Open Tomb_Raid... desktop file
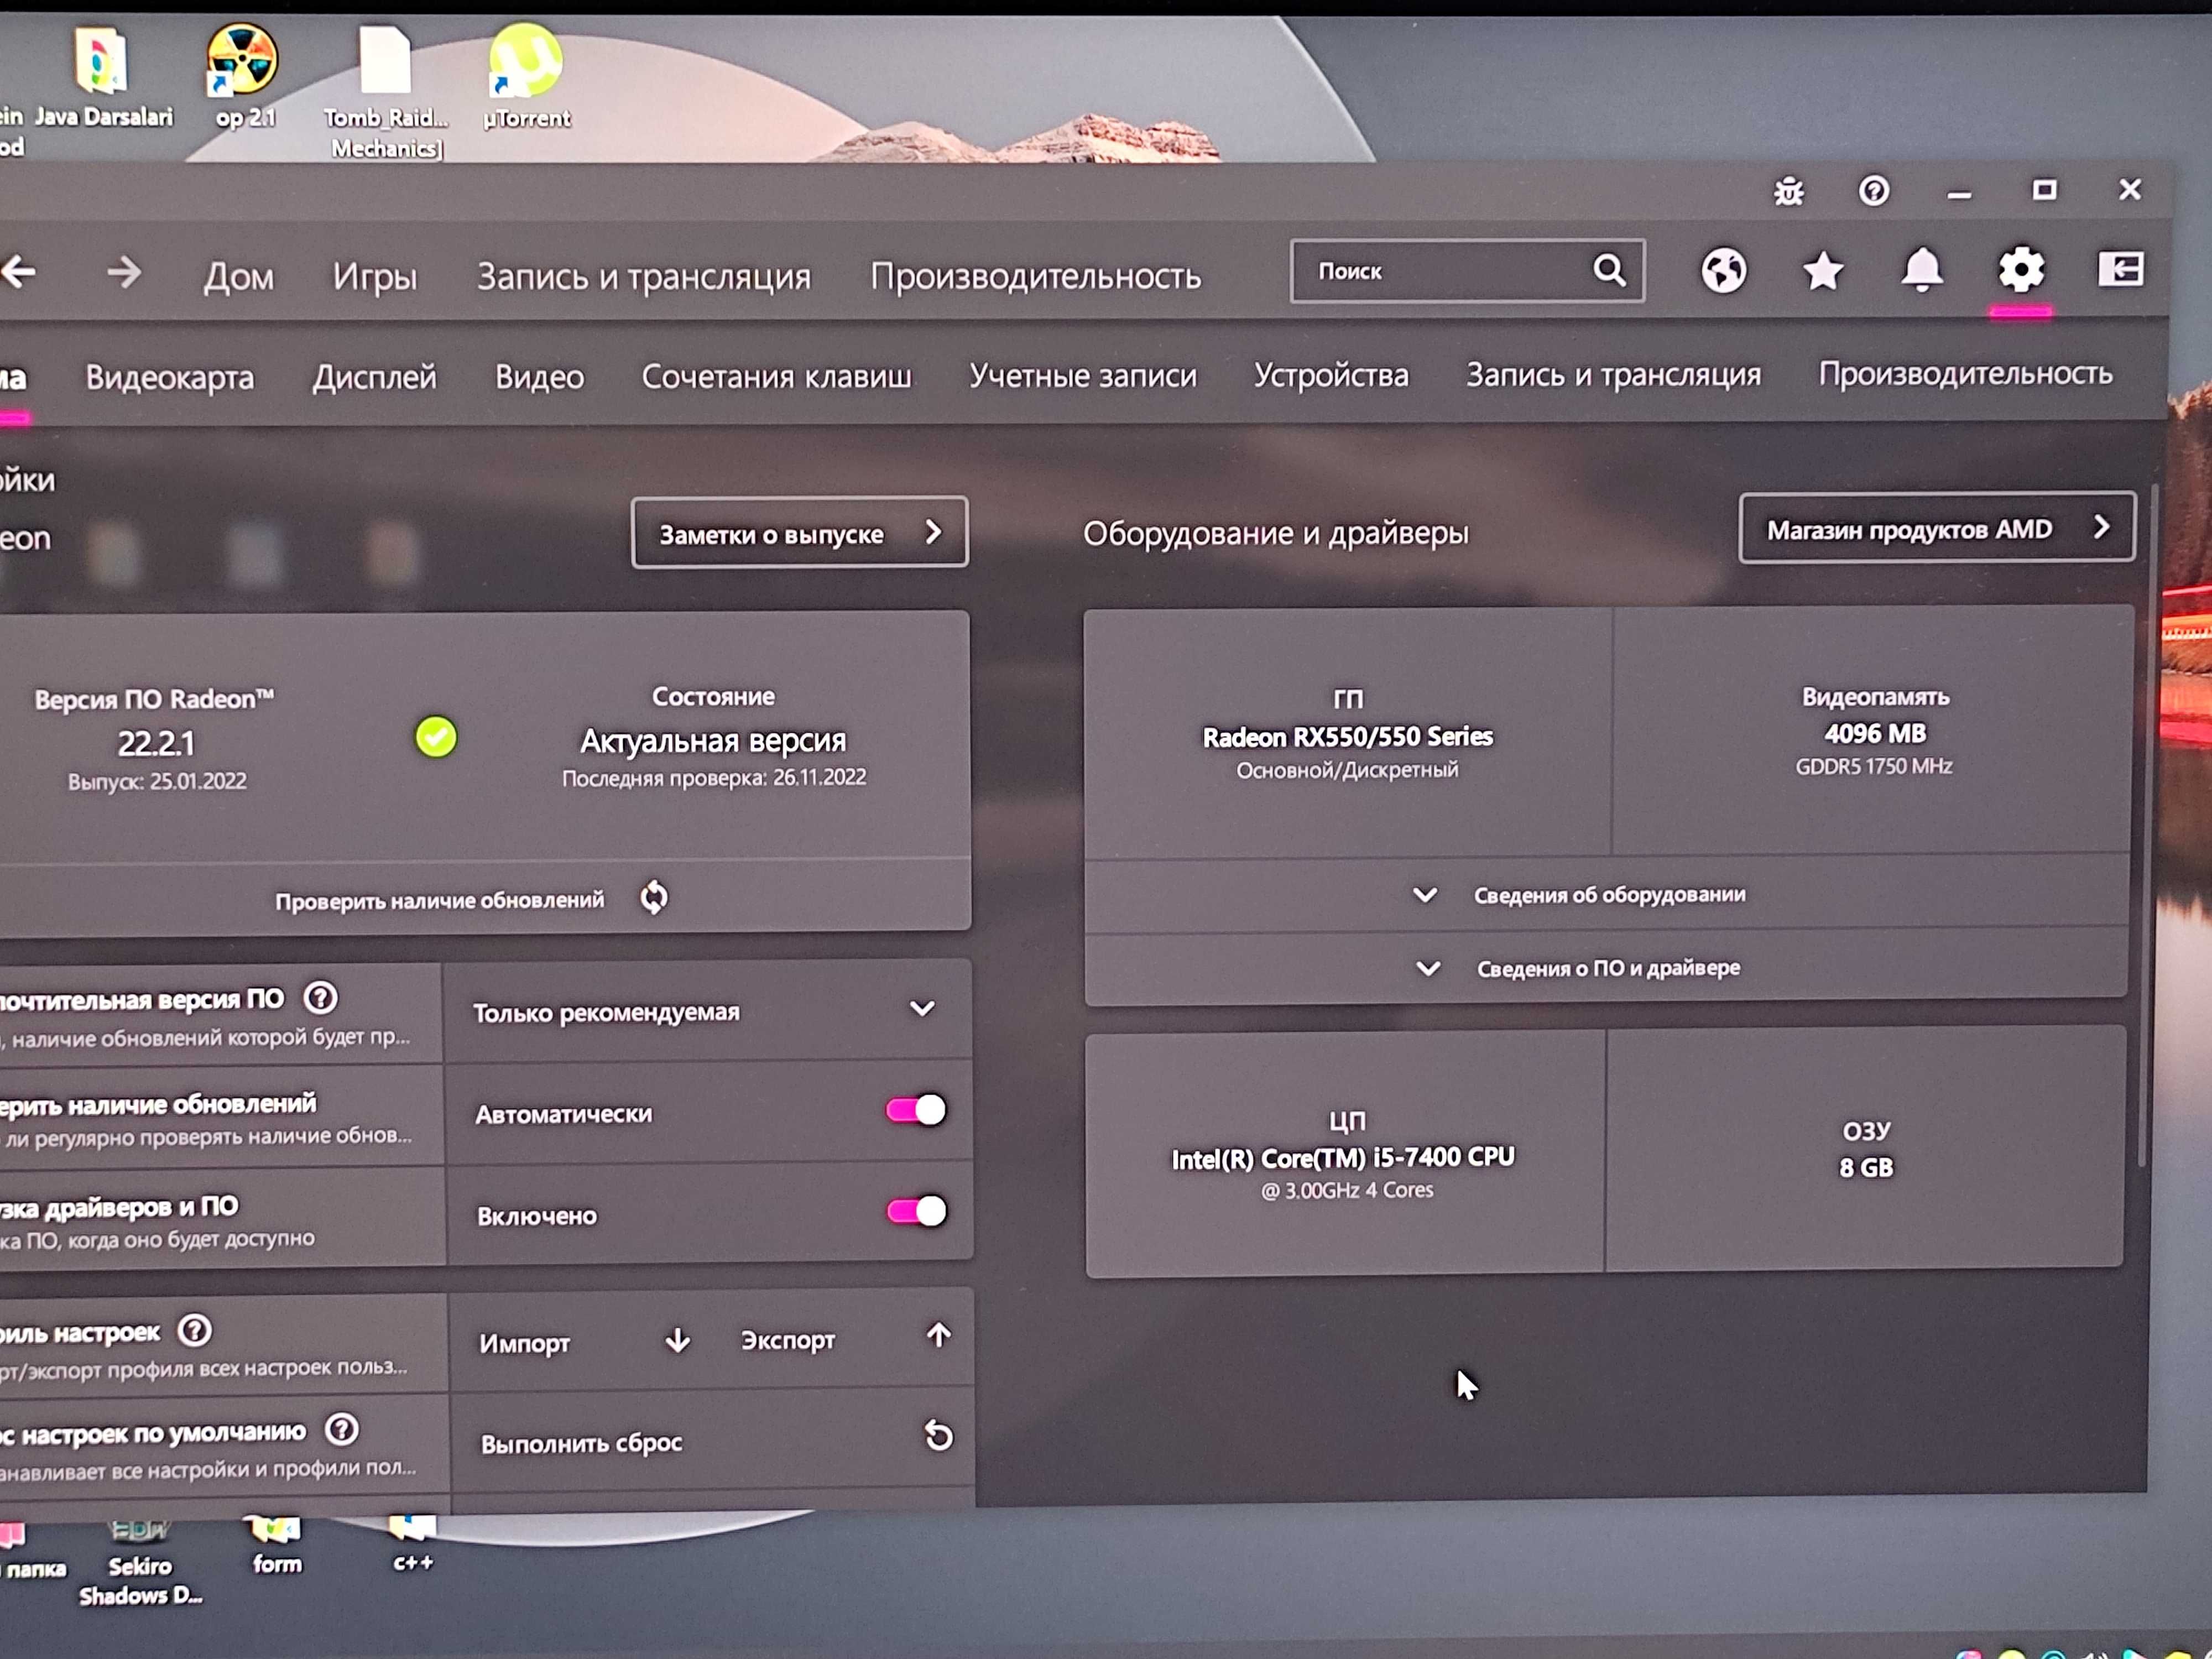This screenshot has width=2212, height=1659. pos(385,92)
